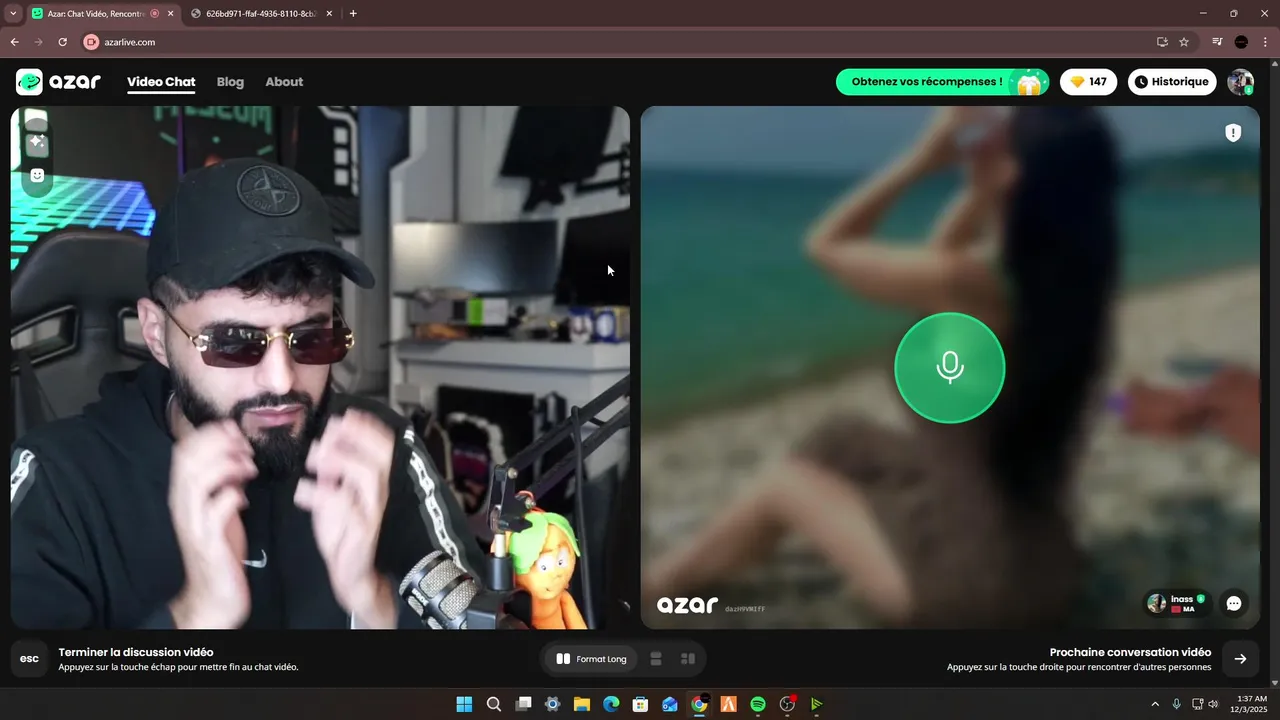
Task: Reload the page with the refresh icon
Action: pyautogui.click(x=62, y=42)
